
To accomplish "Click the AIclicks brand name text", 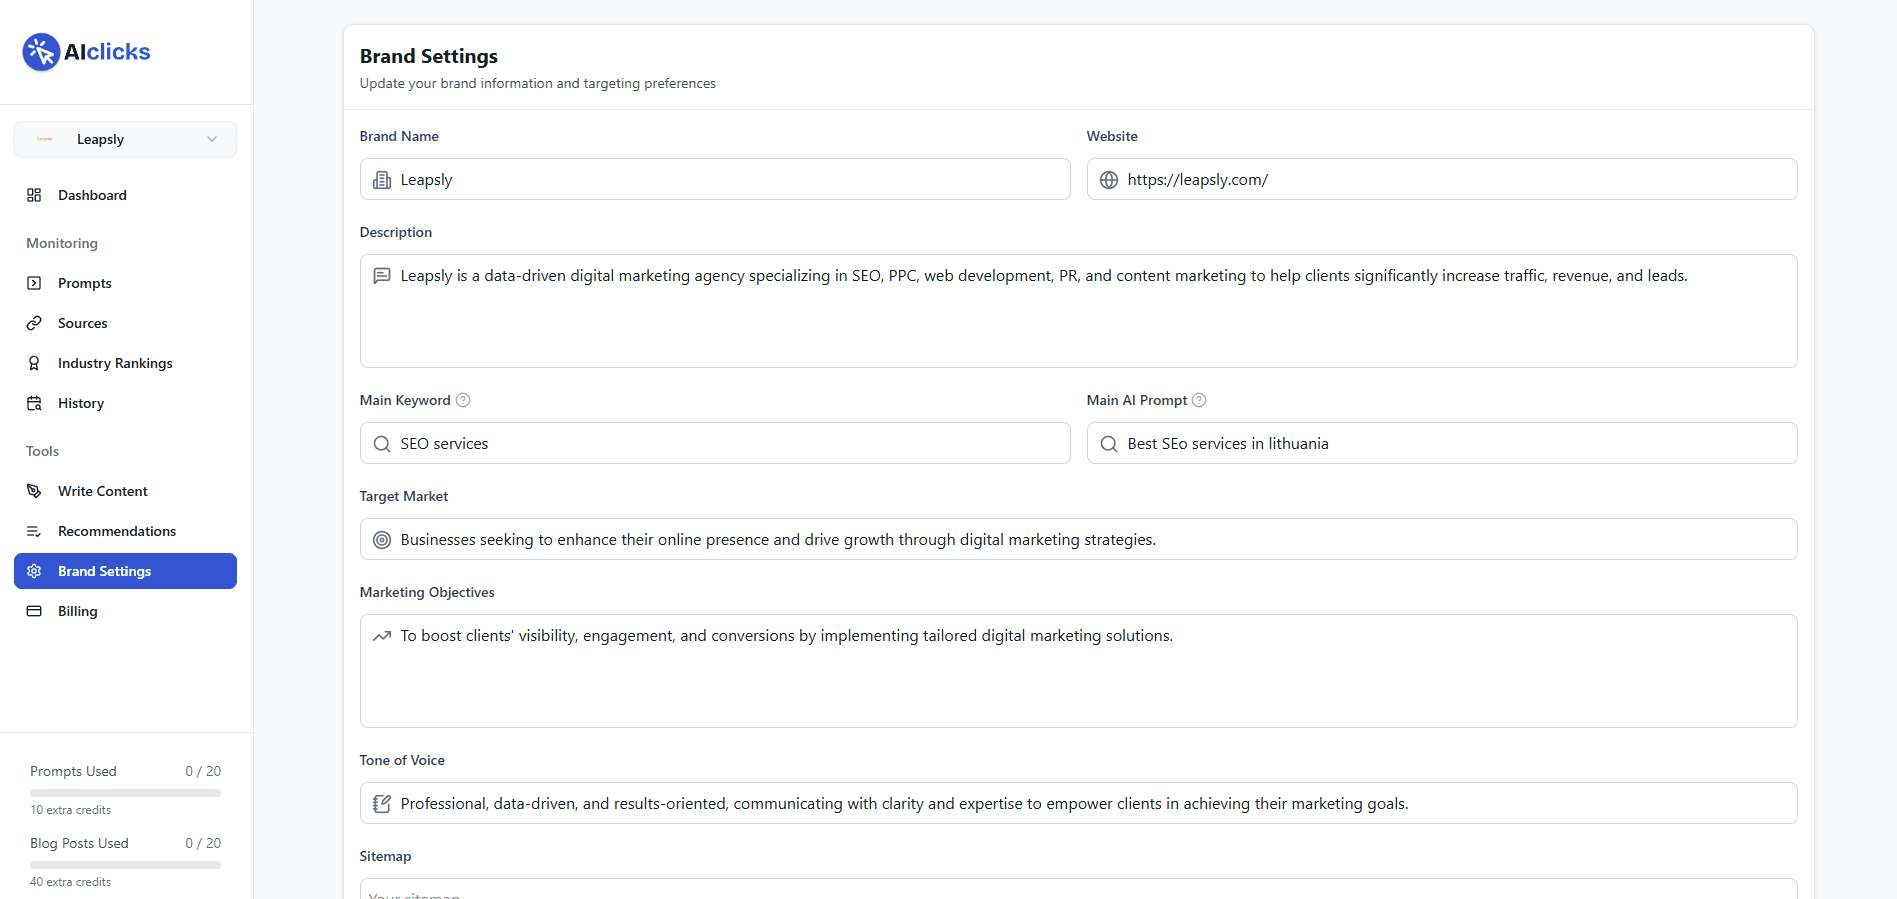I will 107,52.
